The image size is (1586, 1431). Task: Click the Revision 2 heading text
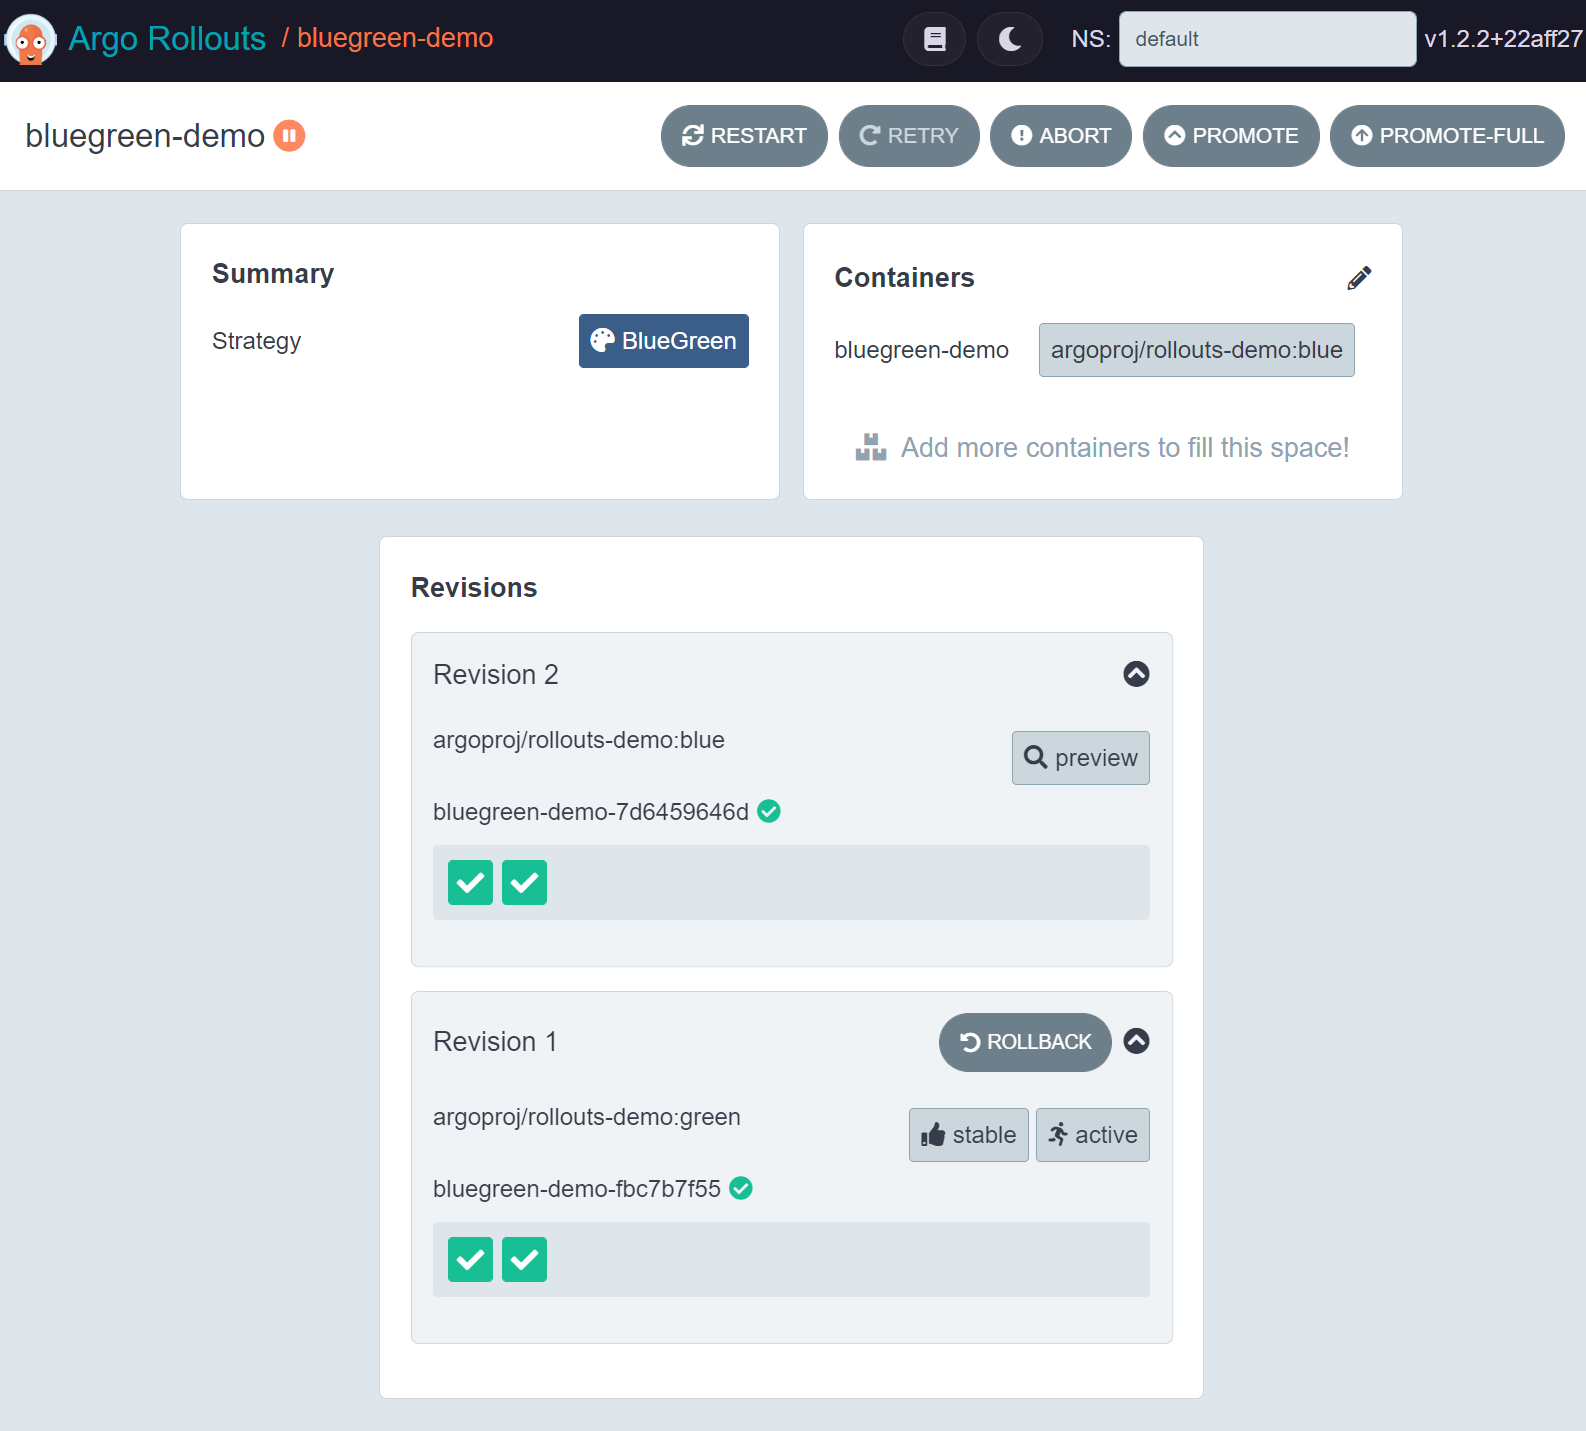496,675
